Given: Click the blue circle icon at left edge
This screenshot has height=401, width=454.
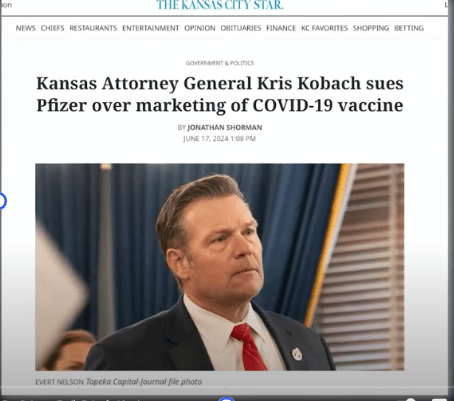Looking at the screenshot, I should pyautogui.click(x=2, y=201).
